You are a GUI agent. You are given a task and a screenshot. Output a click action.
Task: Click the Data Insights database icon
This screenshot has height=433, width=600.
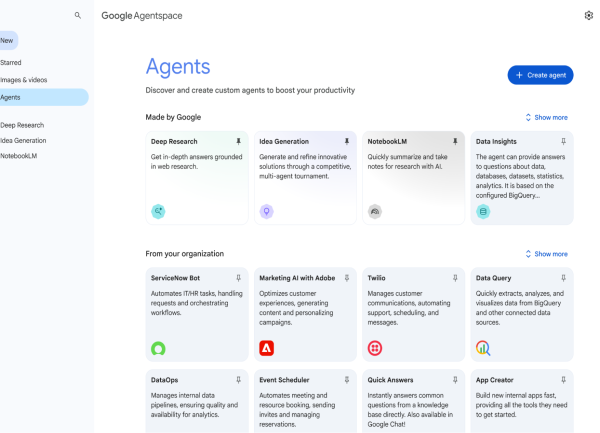(483, 211)
